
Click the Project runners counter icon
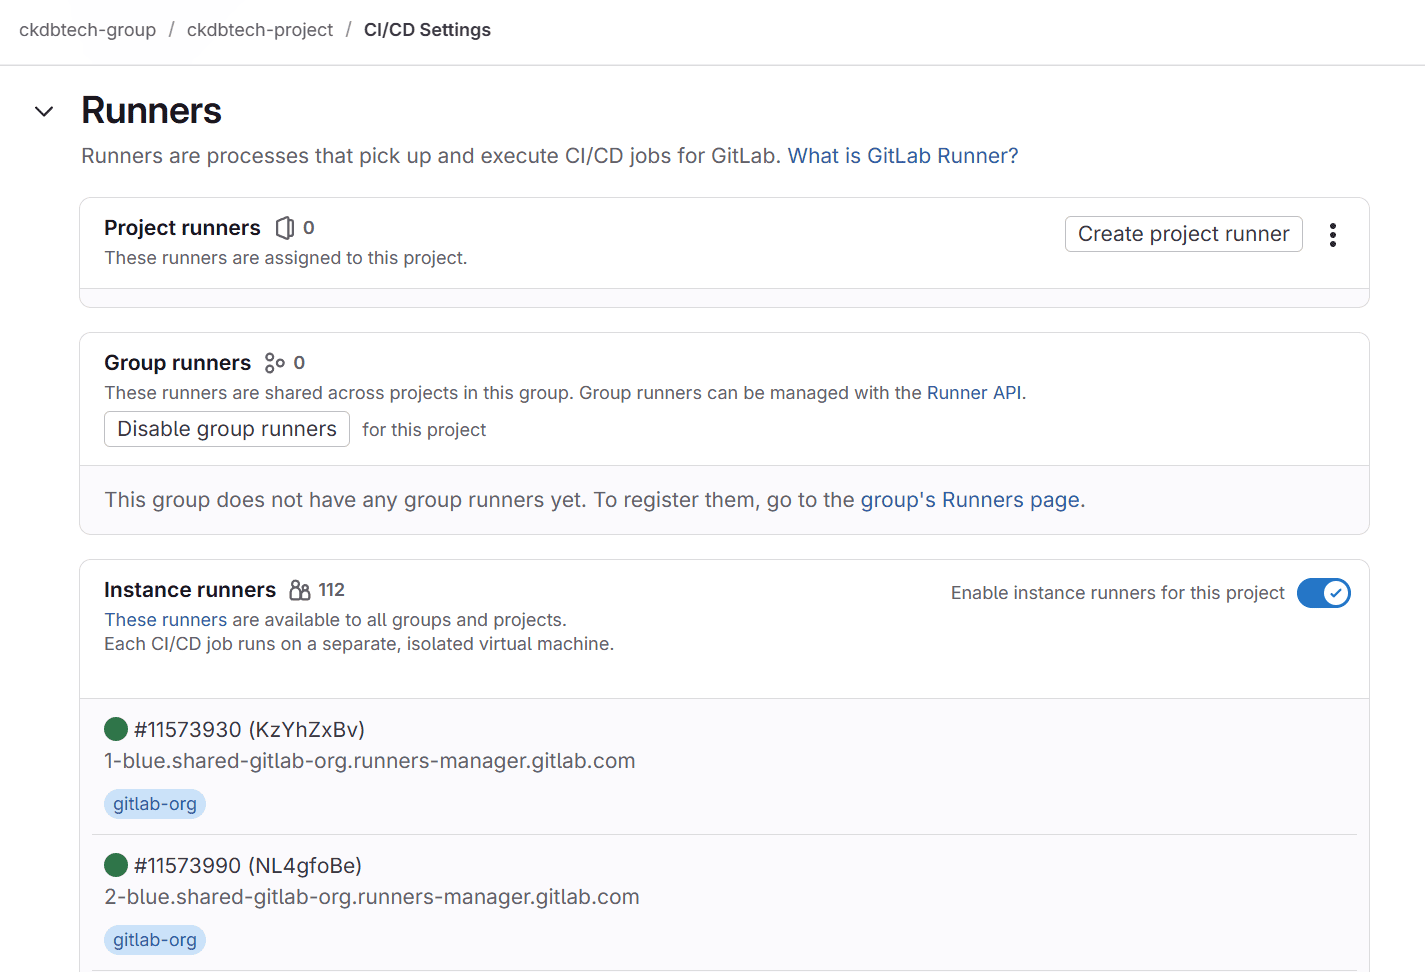[x=286, y=228]
